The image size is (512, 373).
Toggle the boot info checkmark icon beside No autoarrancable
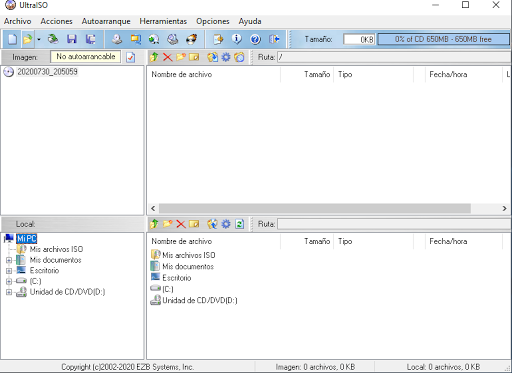click(x=131, y=57)
